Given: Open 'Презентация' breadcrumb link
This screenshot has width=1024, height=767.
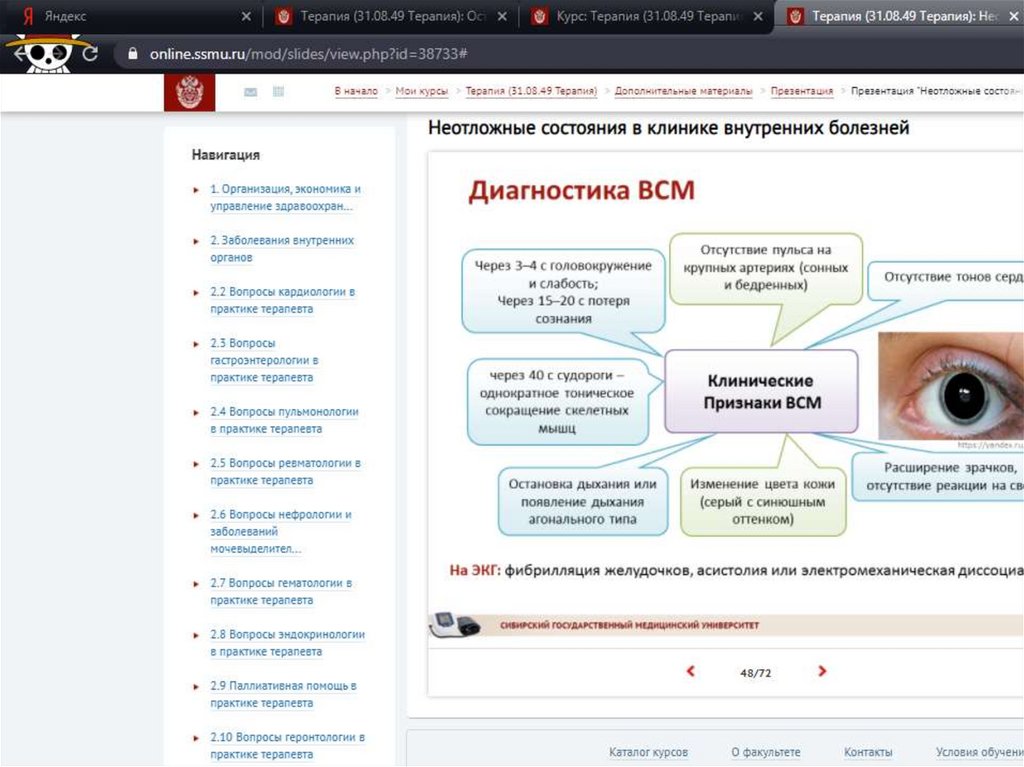Looking at the screenshot, I should click(x=801, y=91).
